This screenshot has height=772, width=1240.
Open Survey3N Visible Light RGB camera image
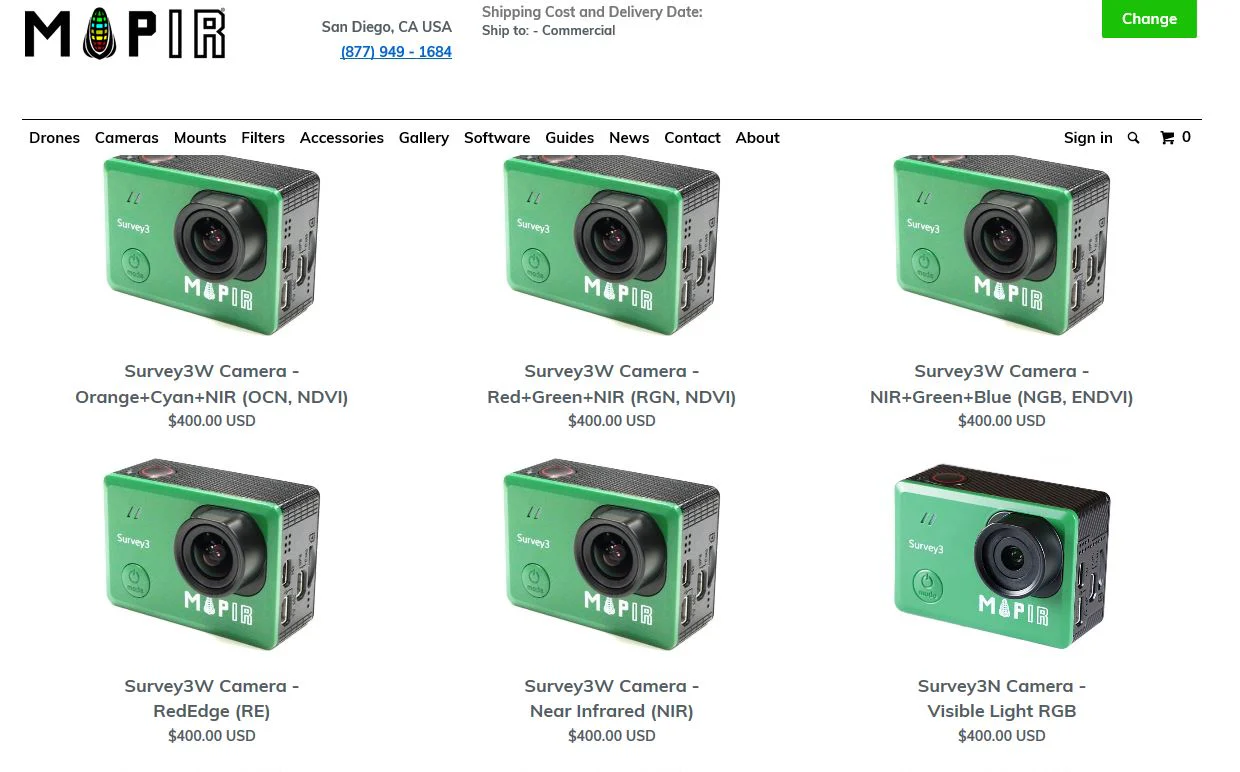[1002, 556]
